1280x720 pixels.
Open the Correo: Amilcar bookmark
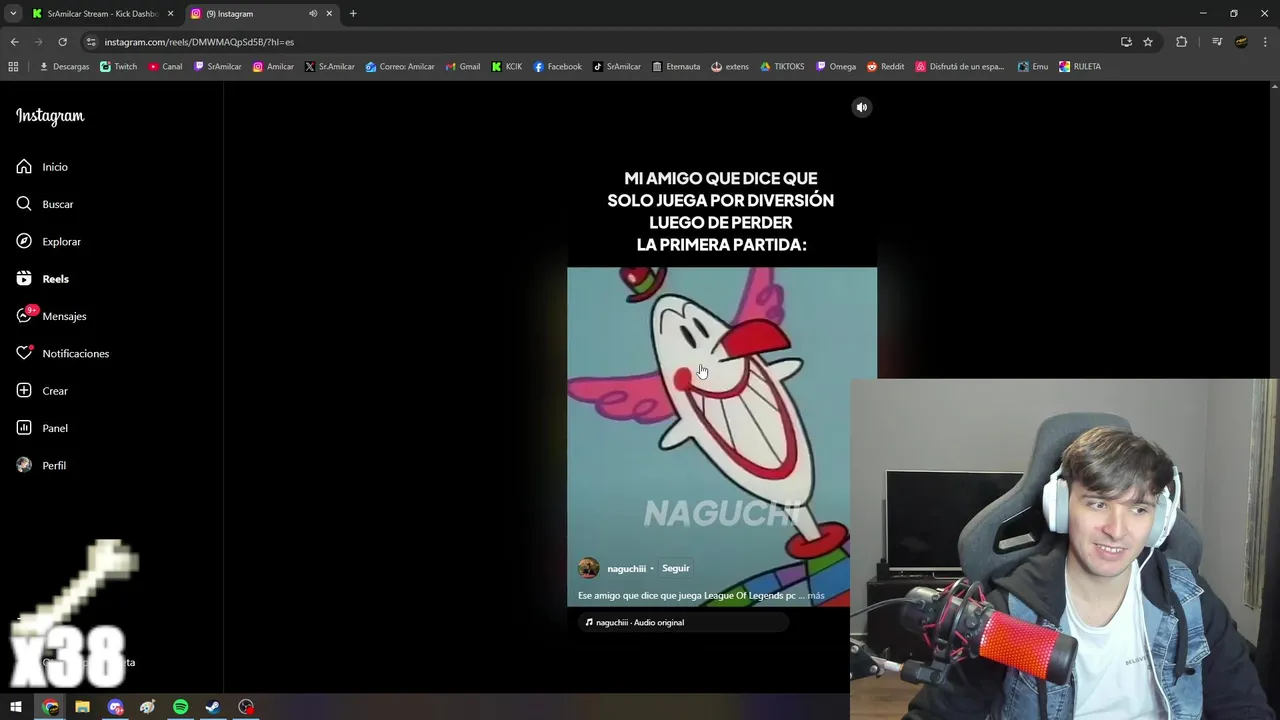[400, 67]
